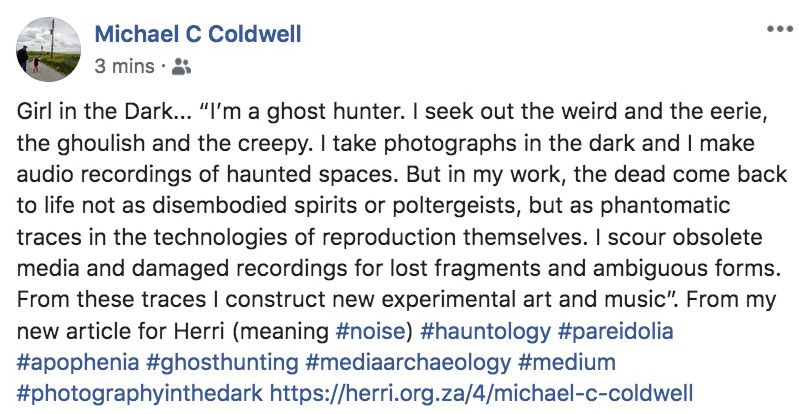
Task: Open the post options three-dot menu
Action: [x=778, y=29]
